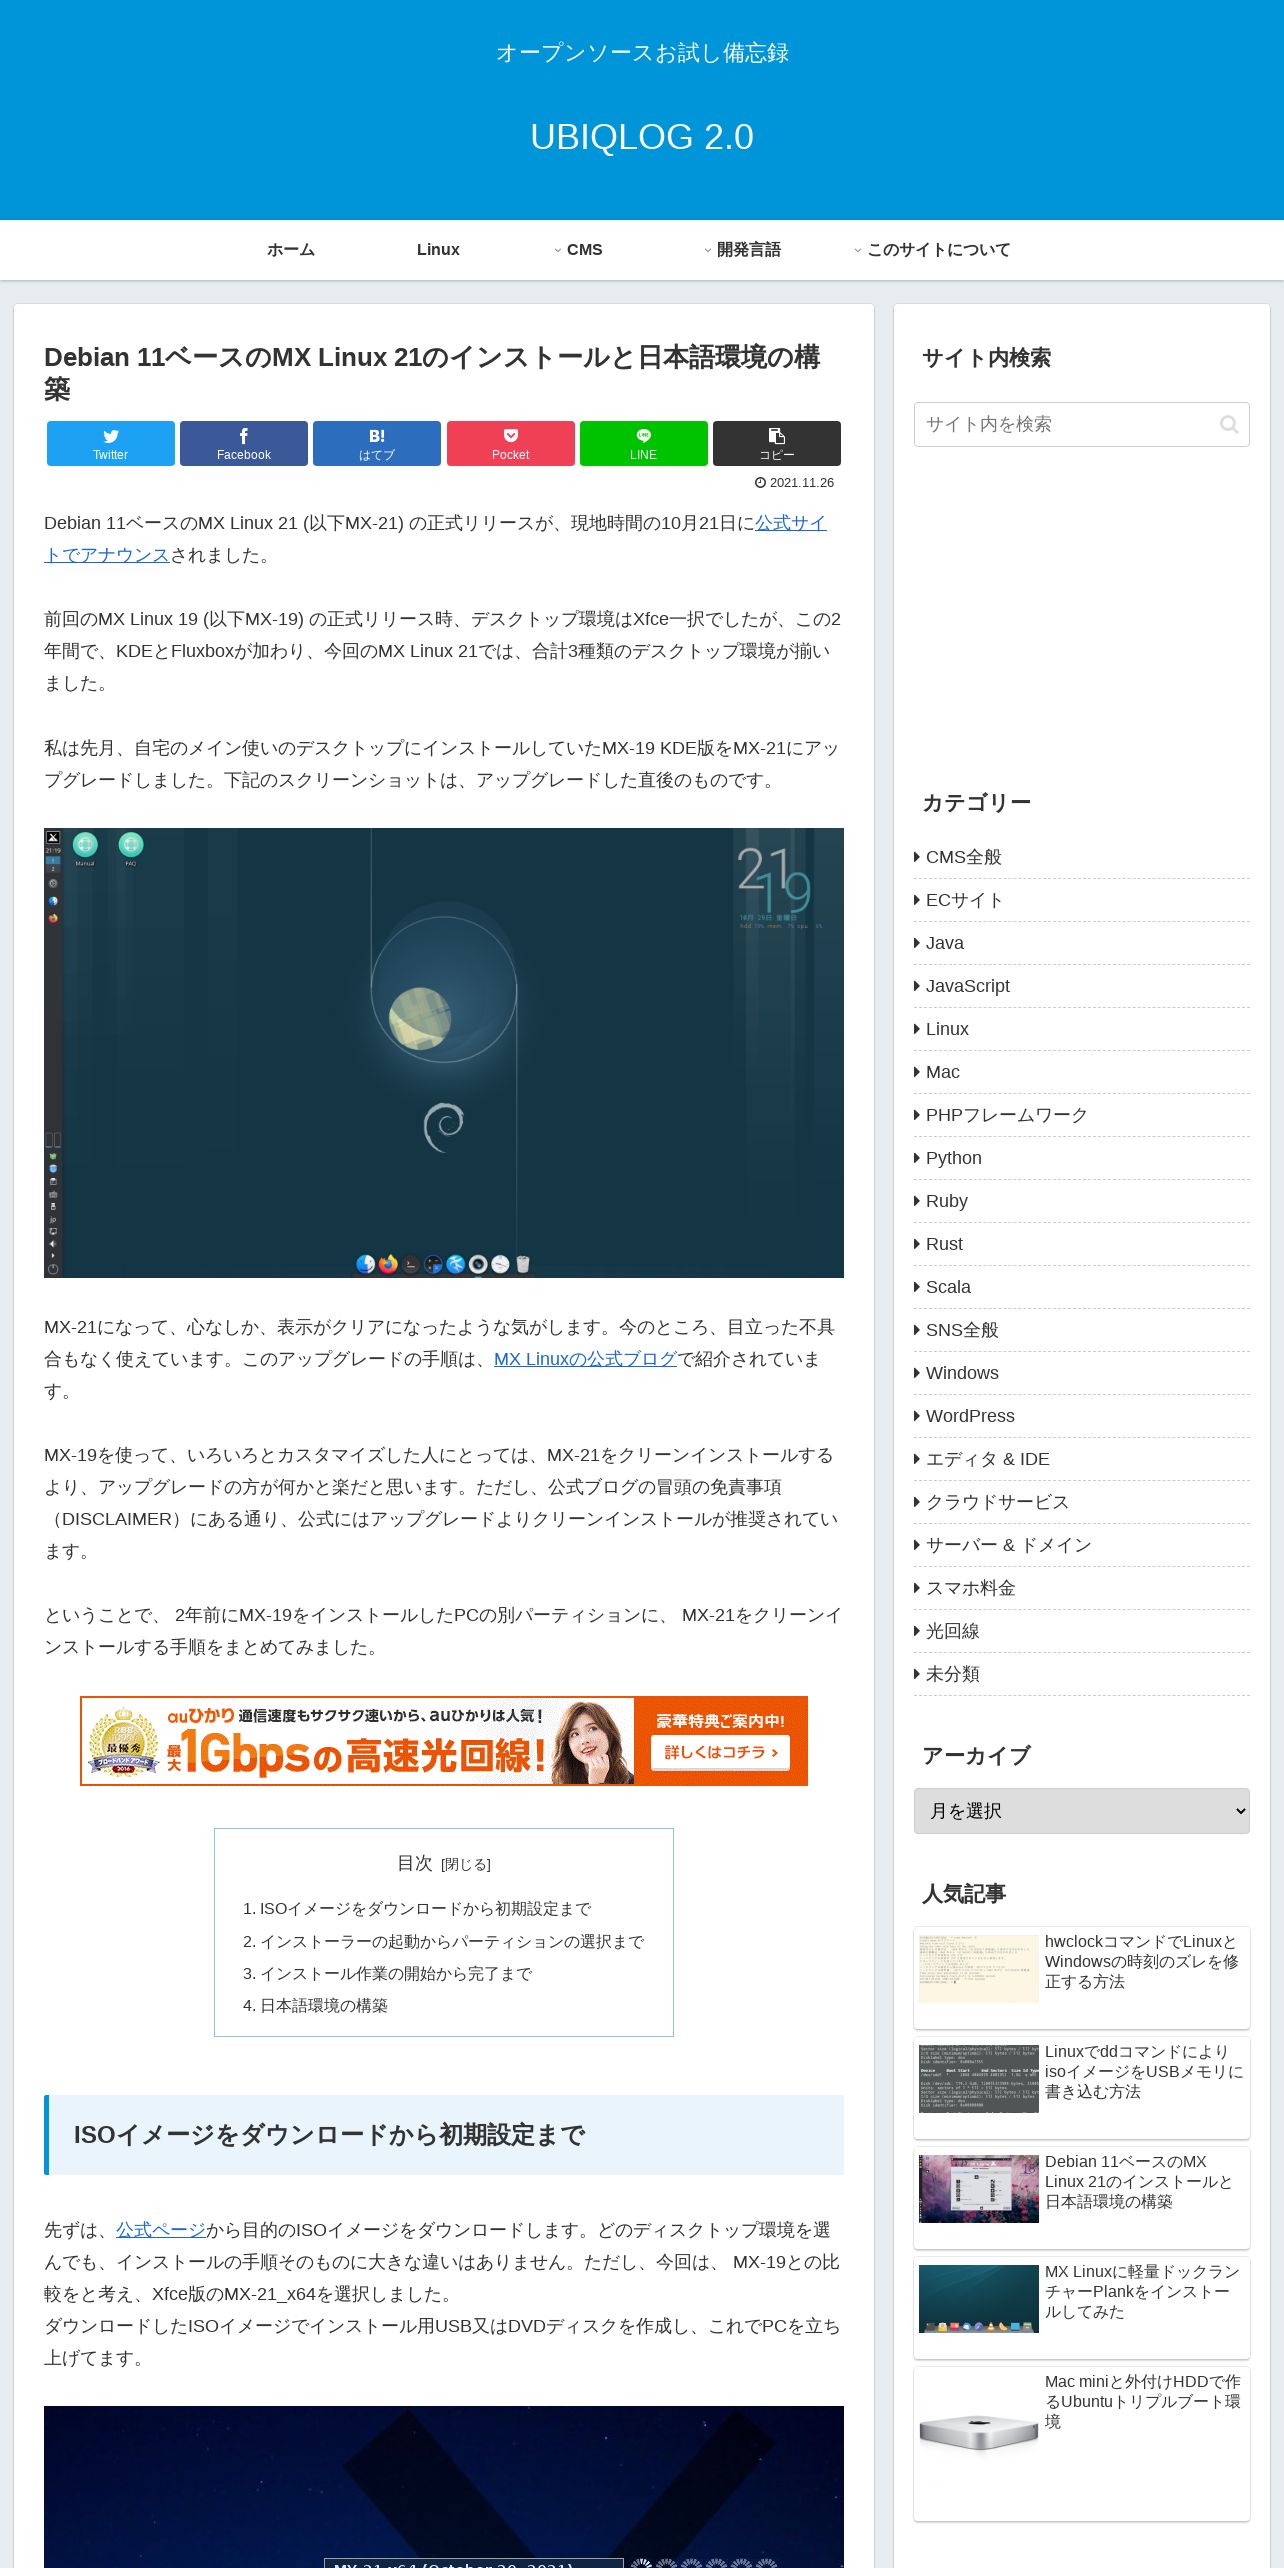Share the article via LINE
This screenshot has width=1284, height=2568.
coord(644,443)
